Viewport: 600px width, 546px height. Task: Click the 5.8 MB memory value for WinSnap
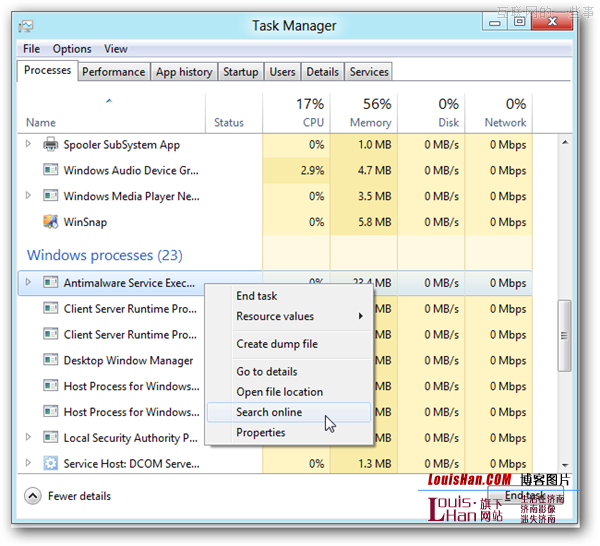375,222
